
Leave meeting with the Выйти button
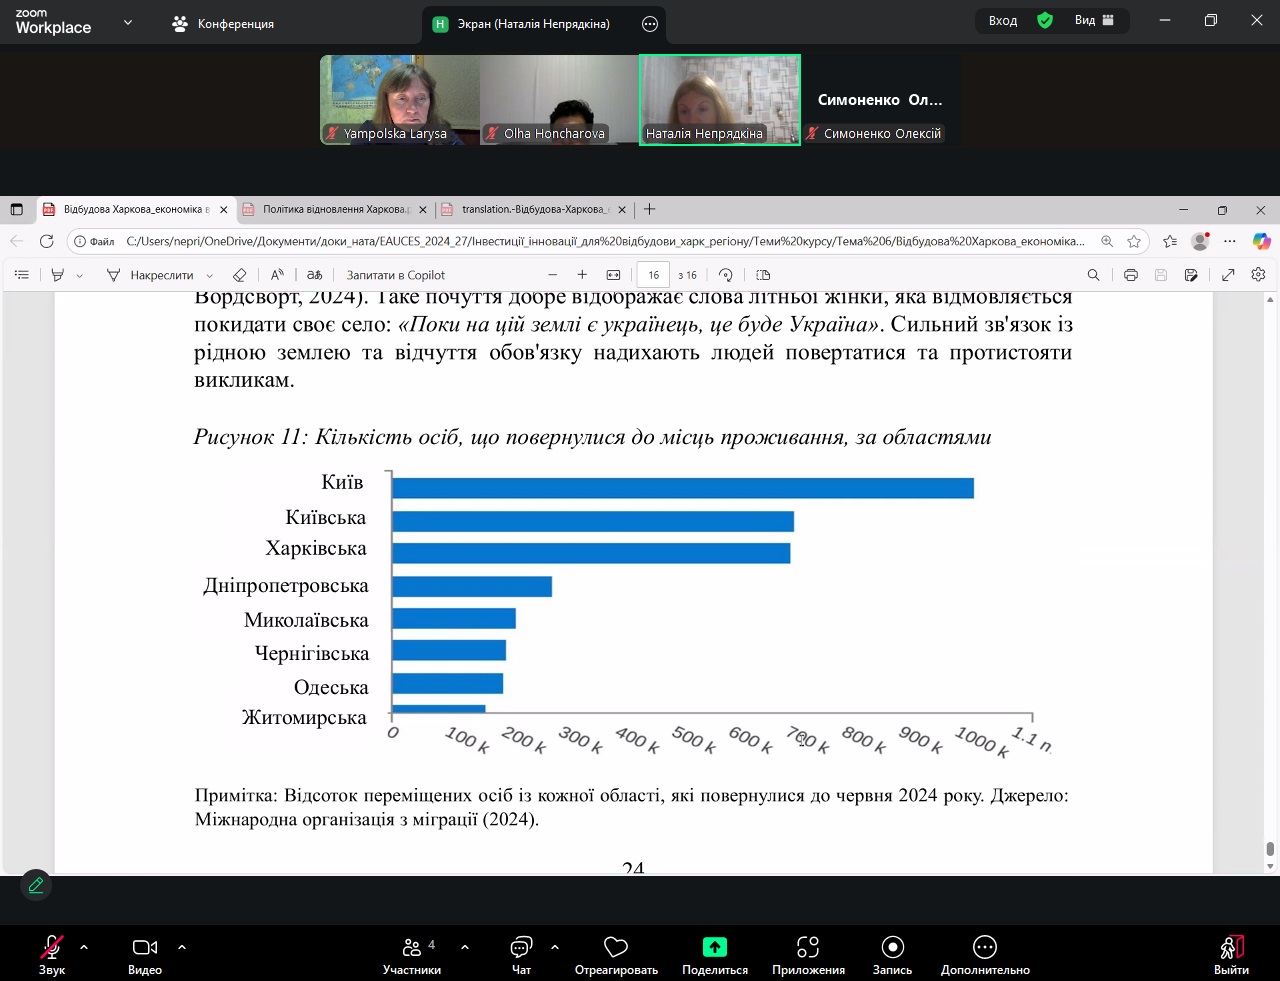click(1231, 953)
